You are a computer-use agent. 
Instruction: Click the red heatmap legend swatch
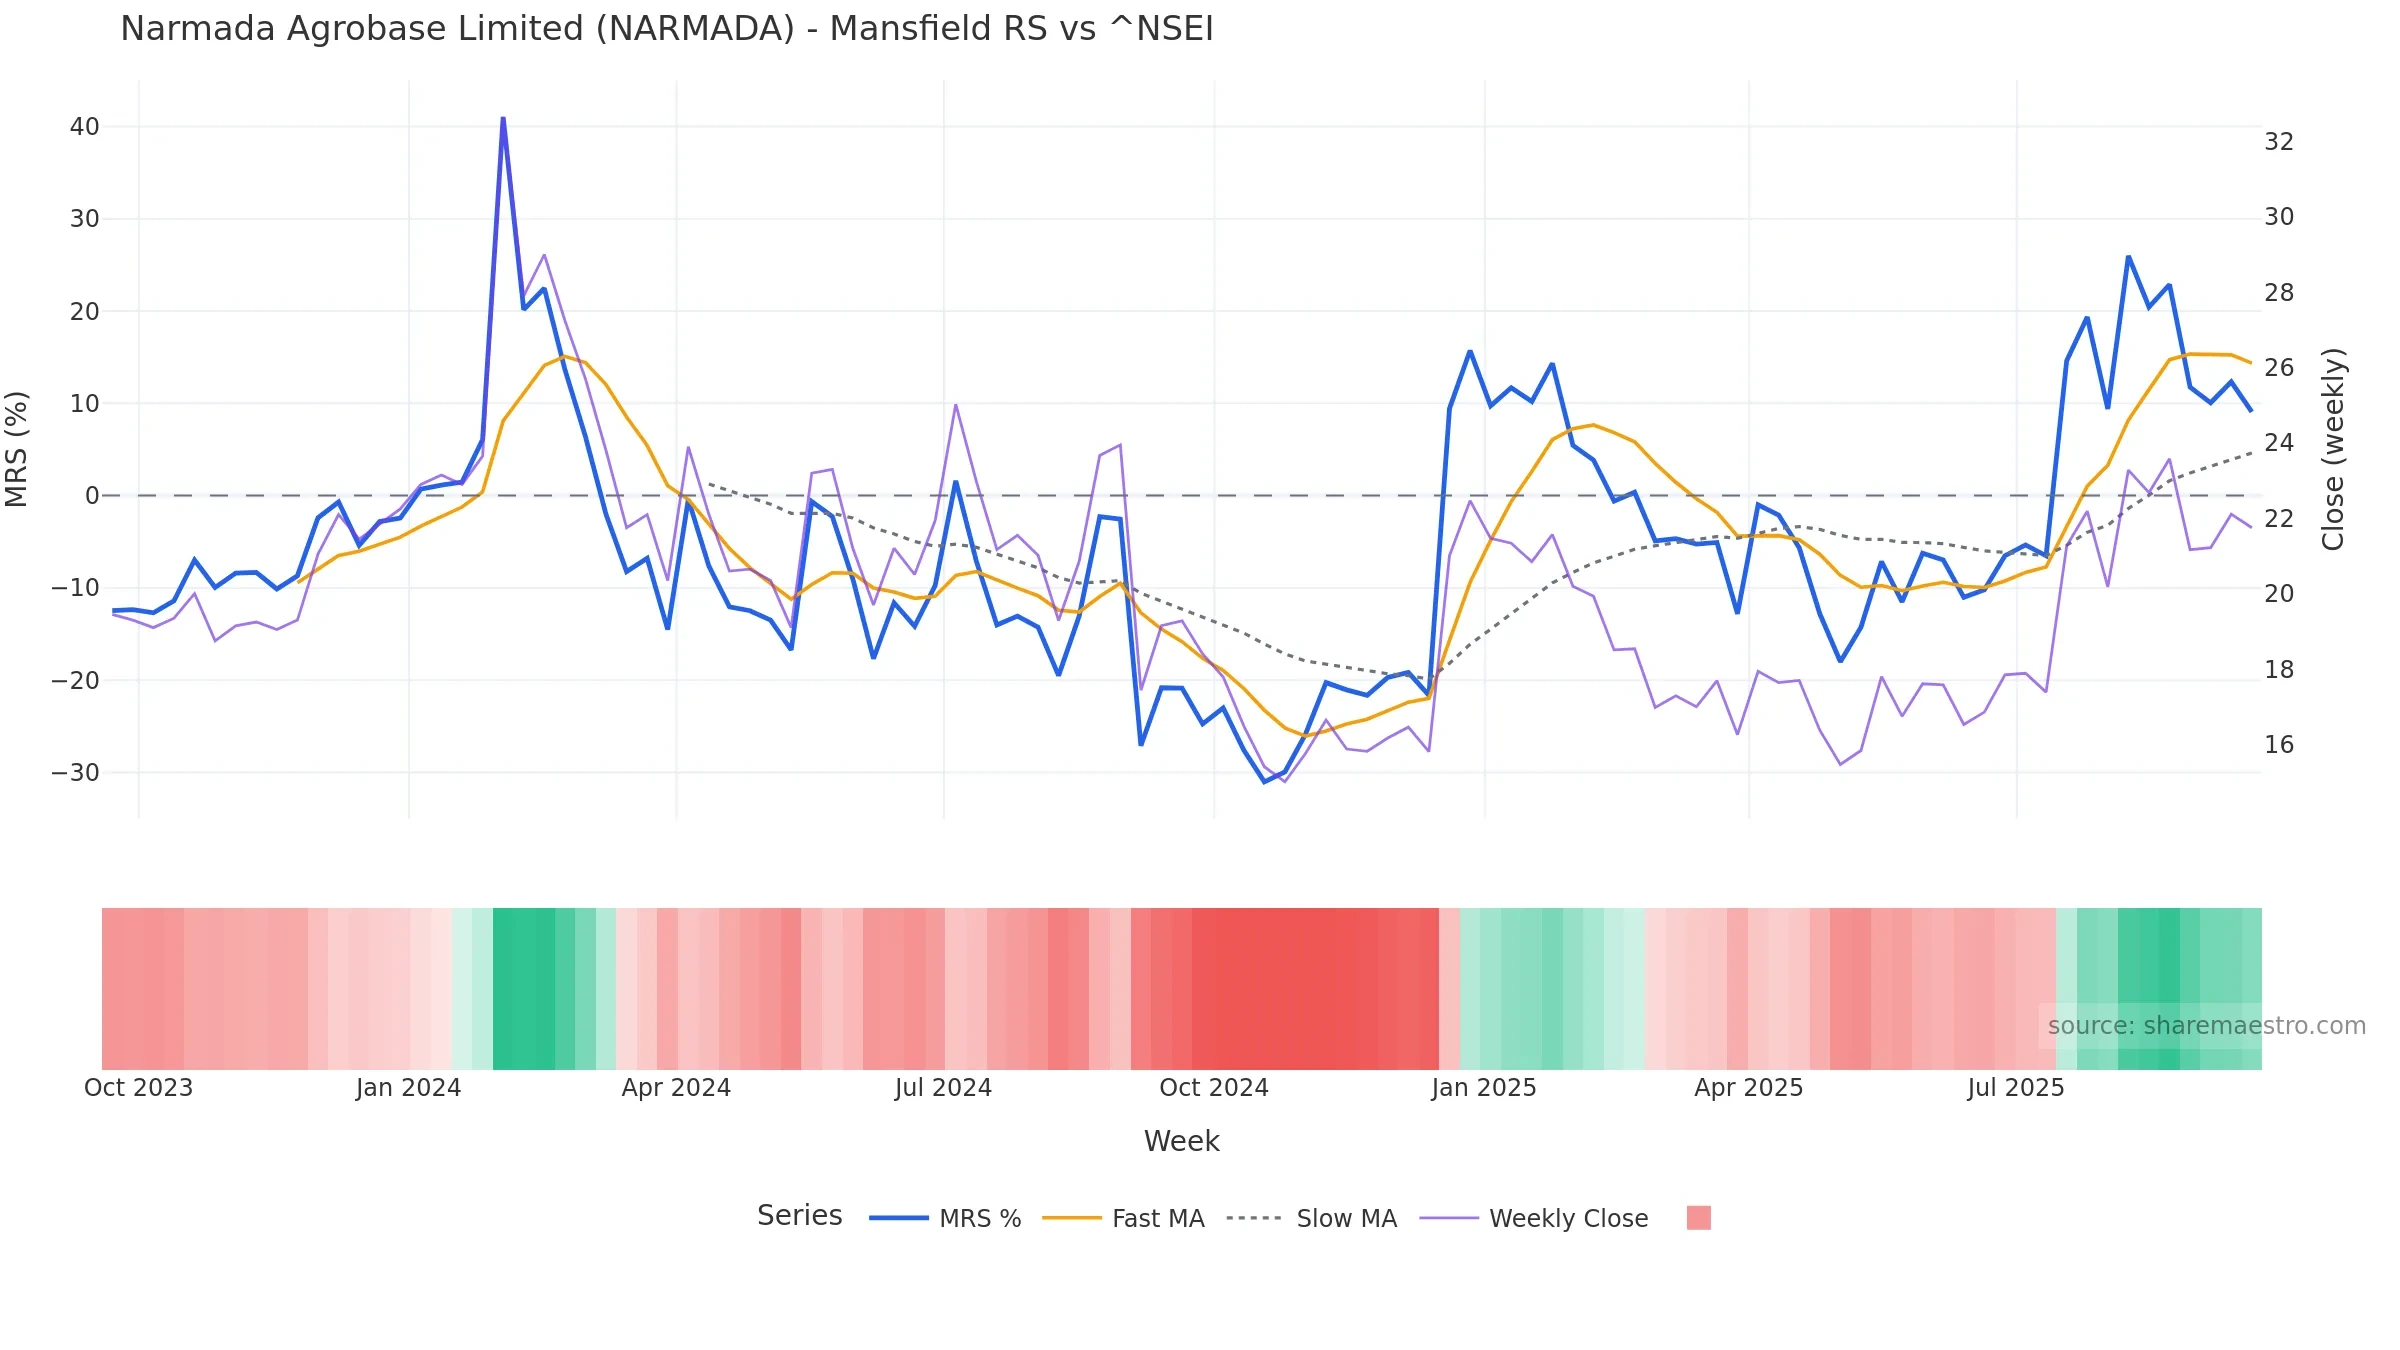pos(1698,1218)
